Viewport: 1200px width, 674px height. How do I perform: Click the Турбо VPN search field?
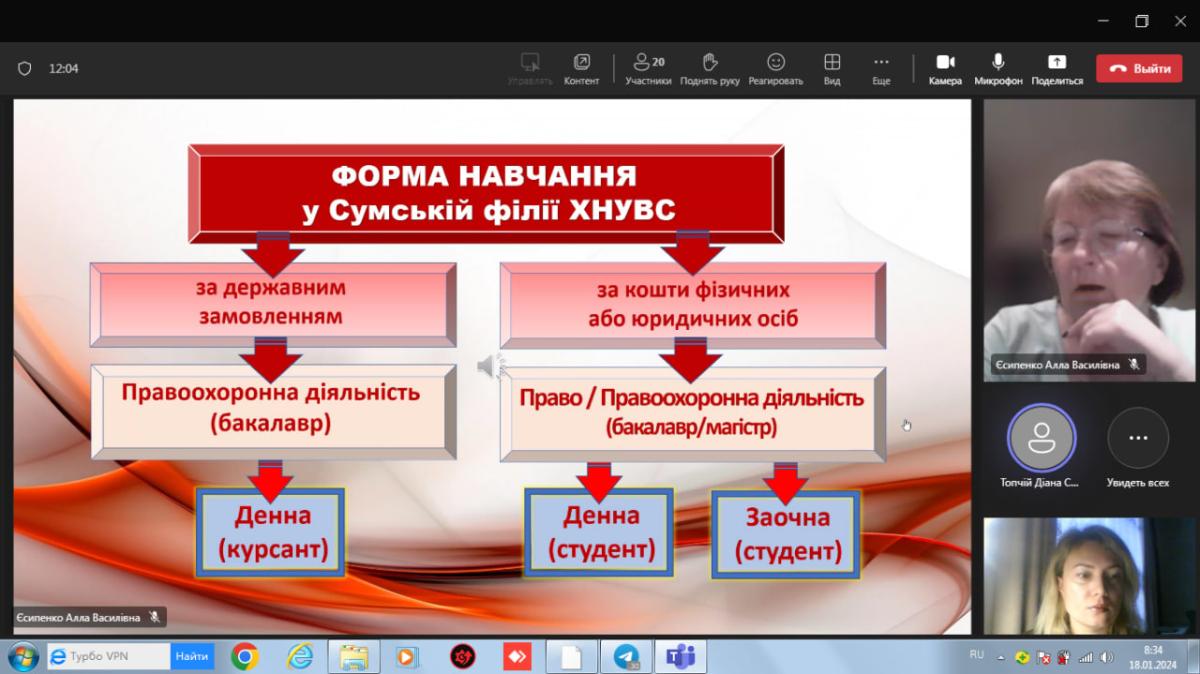[108, 656]
